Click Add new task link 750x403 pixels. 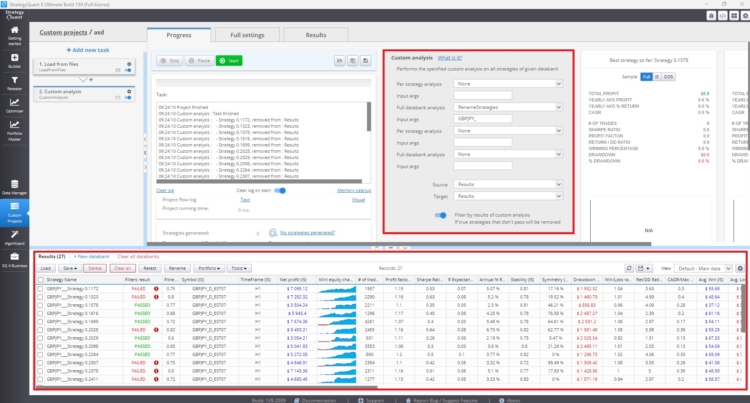[x=88, y=50]
